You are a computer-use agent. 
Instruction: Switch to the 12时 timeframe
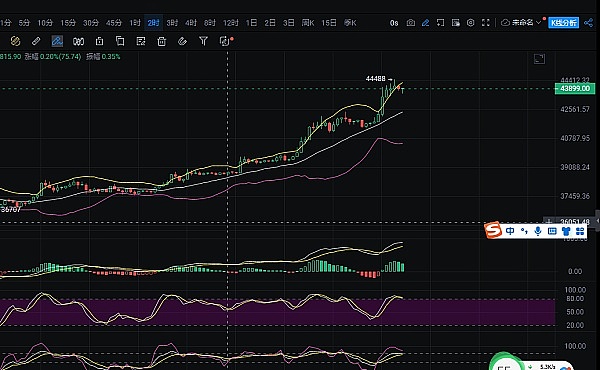(231, 23)
